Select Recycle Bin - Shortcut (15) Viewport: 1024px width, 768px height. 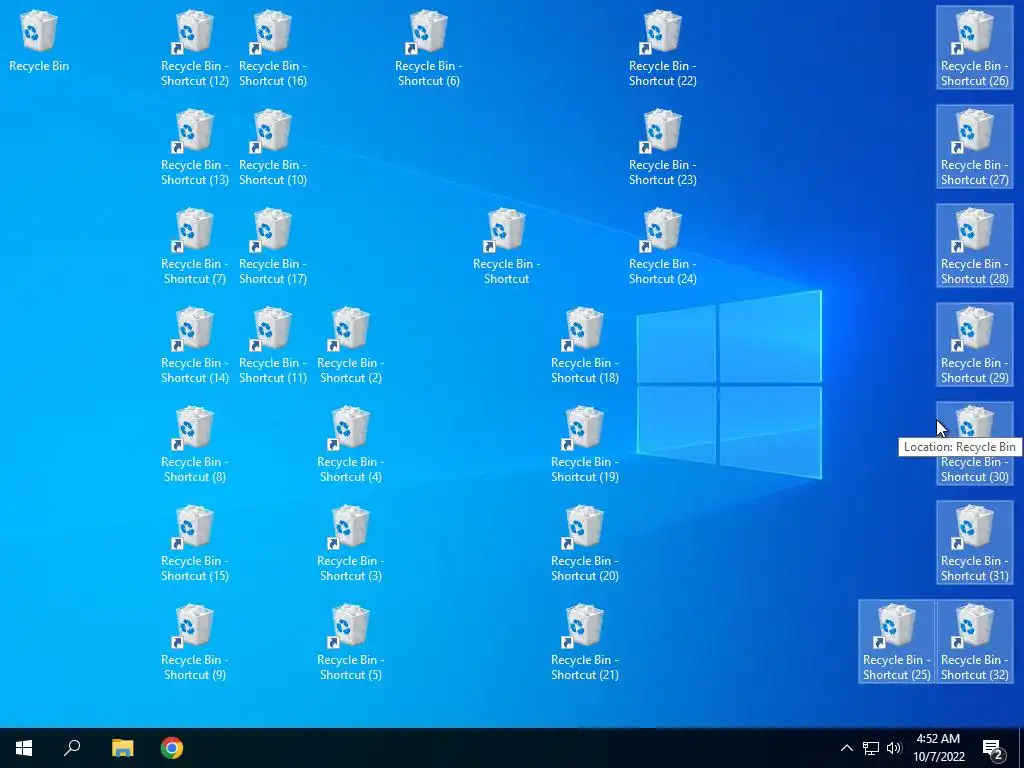point(195,543)
